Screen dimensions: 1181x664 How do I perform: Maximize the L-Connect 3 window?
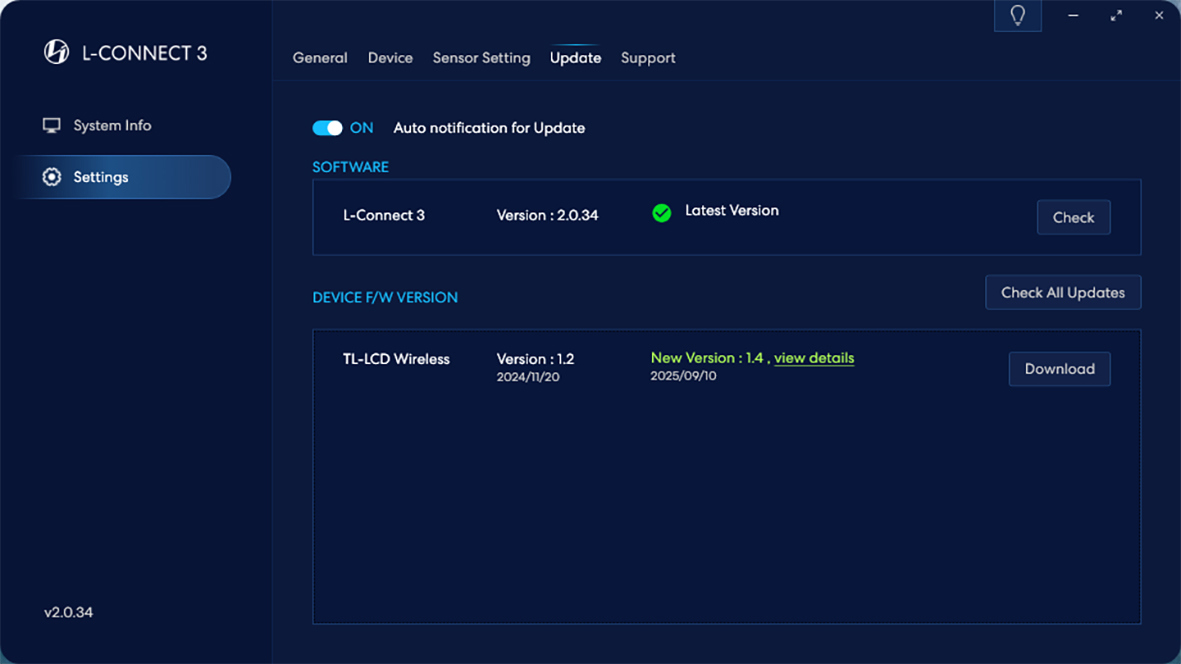[x=1116, y=15]
